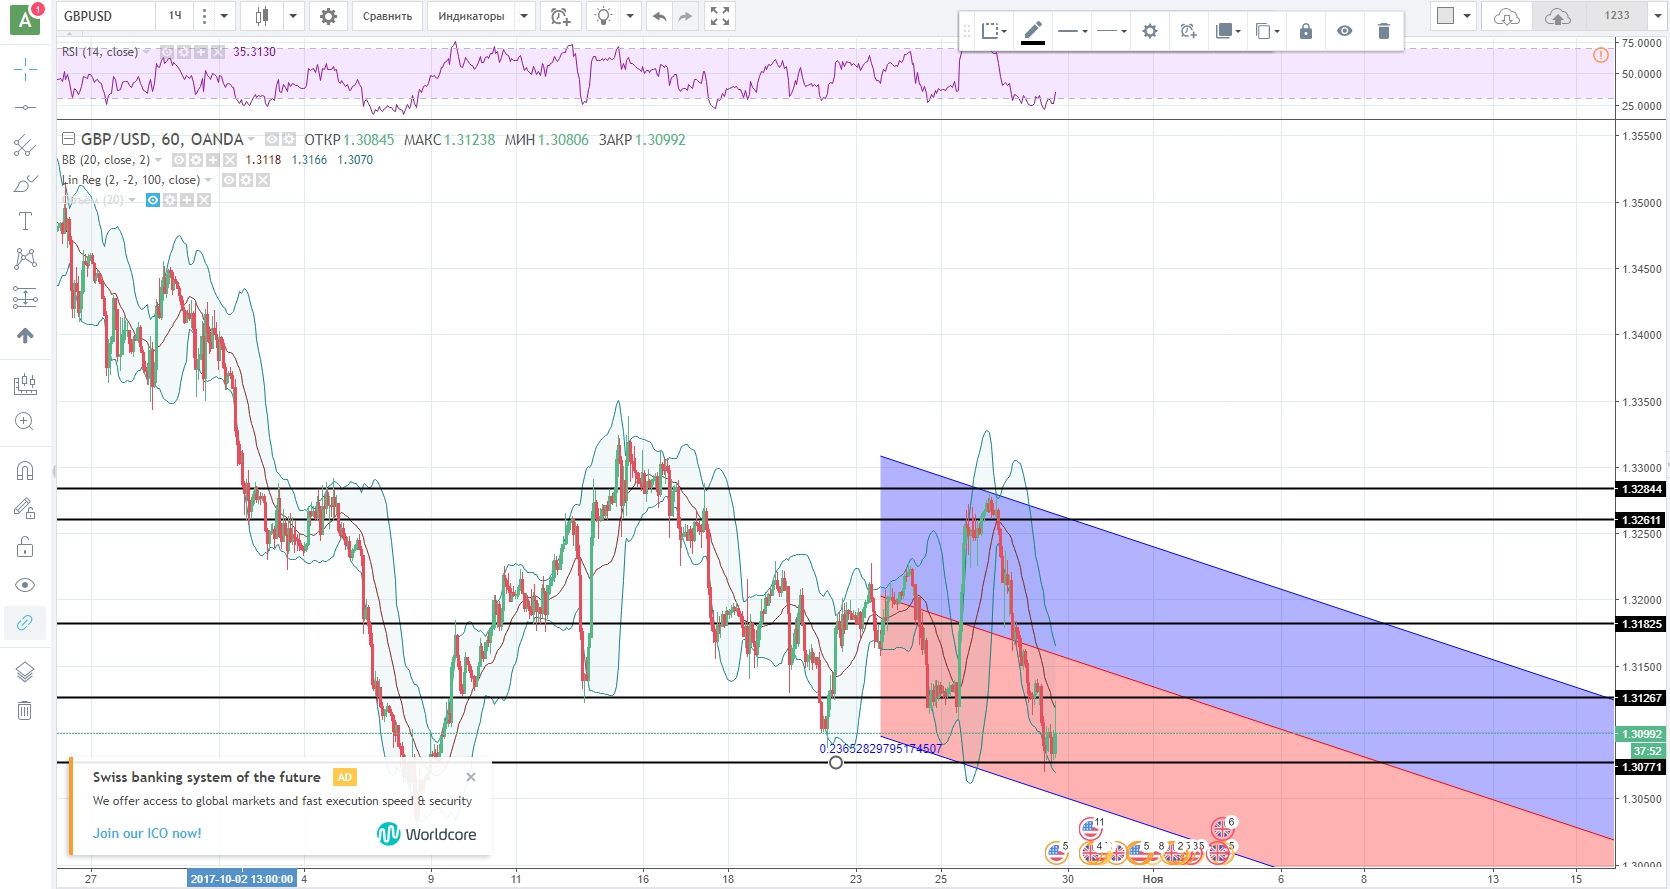Lock the drawing with padlock icon
The width and height of the screenshot is (1670, 889).
coord(1305,31)
